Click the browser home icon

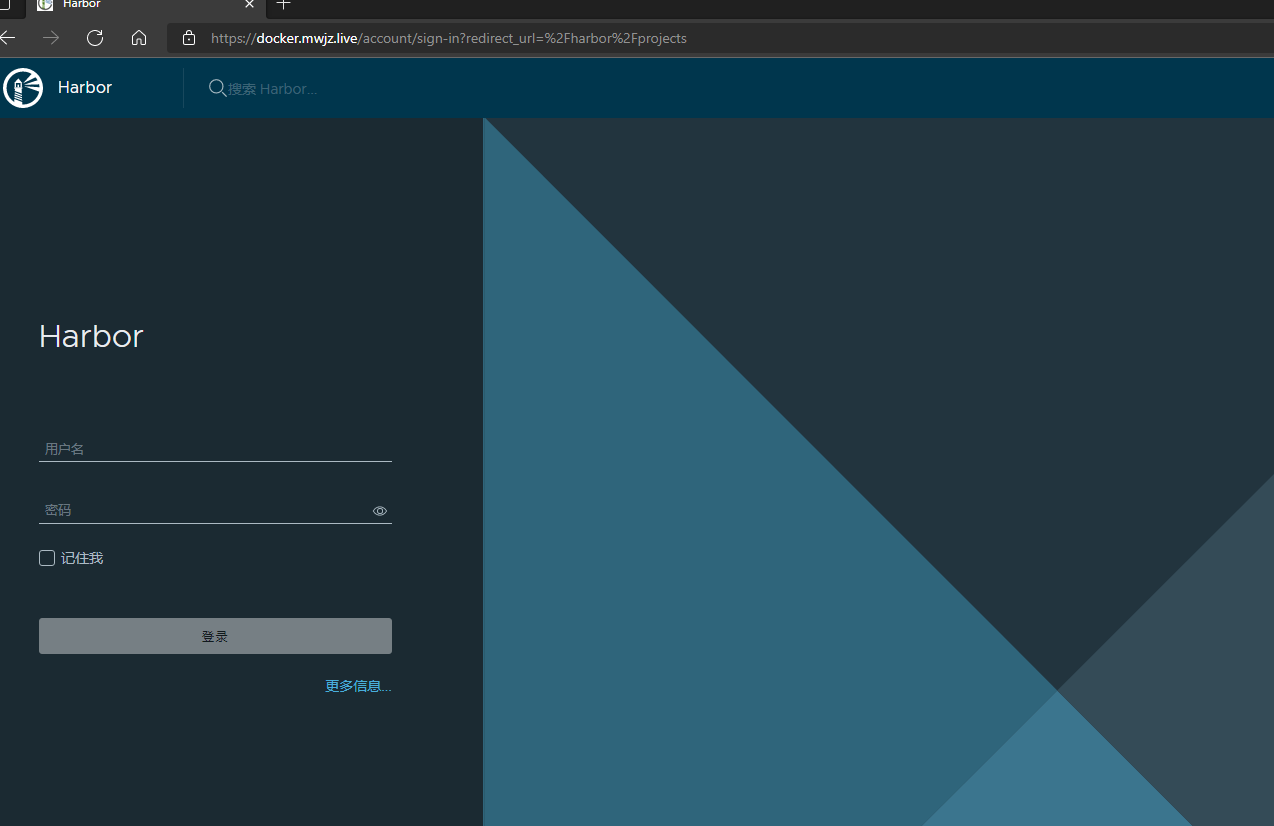click(x=139, y=38)
